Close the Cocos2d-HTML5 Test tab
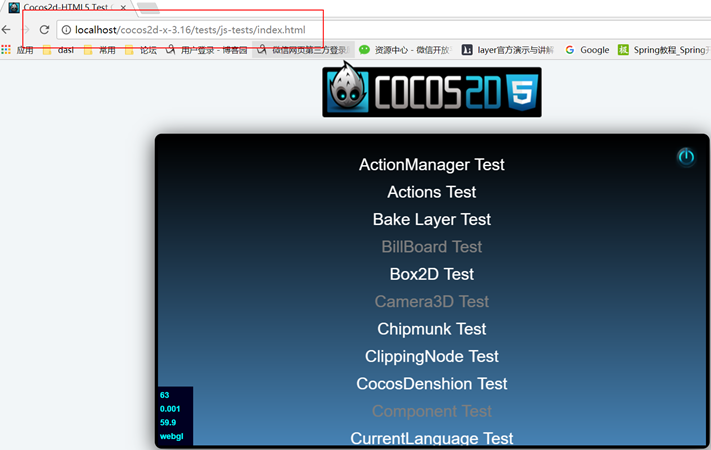This screenshot has width=711, height=450. [x=123, y=7]
